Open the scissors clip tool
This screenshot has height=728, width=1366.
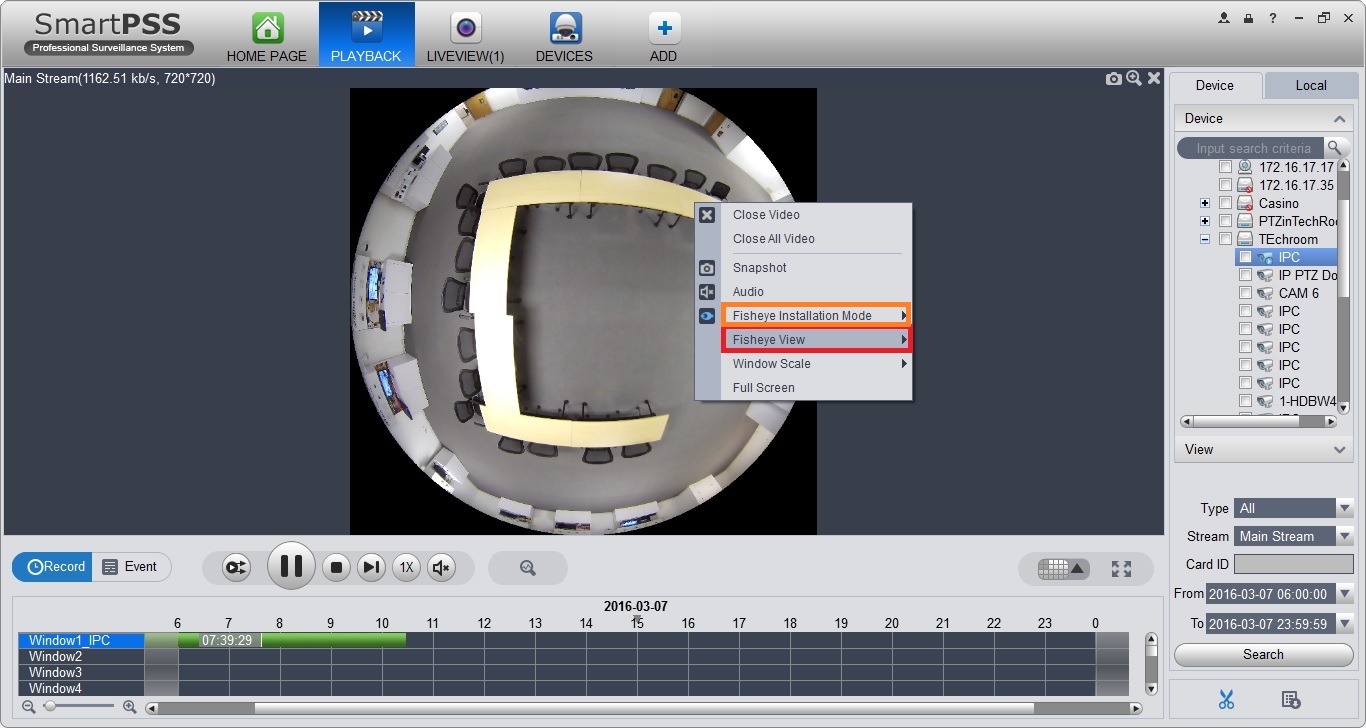1226,700
